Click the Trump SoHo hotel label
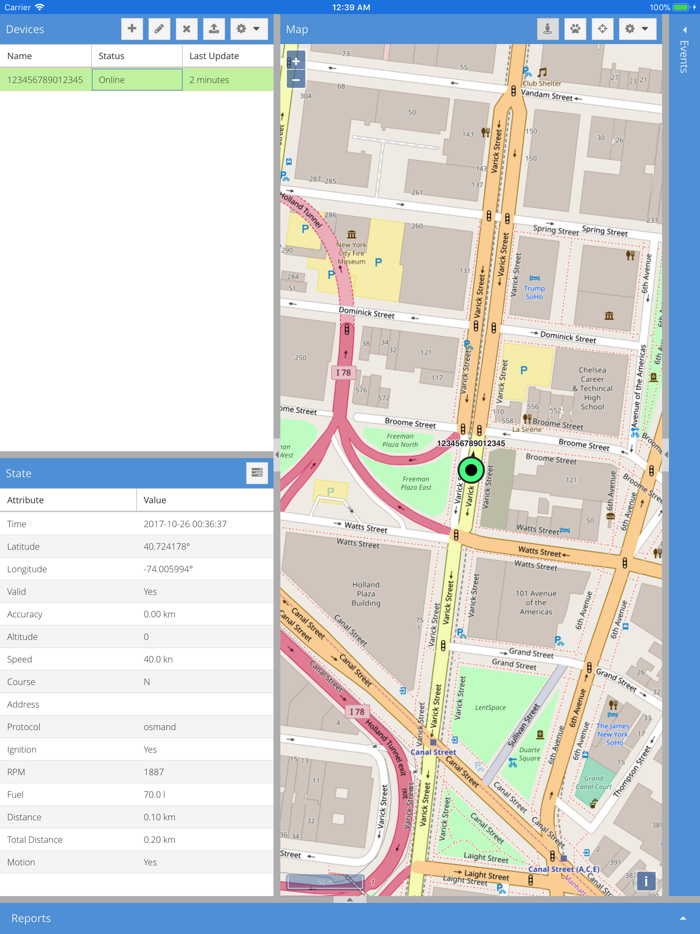Image resolution: width=700 pixels, height=934 pixels. (534, 292)
